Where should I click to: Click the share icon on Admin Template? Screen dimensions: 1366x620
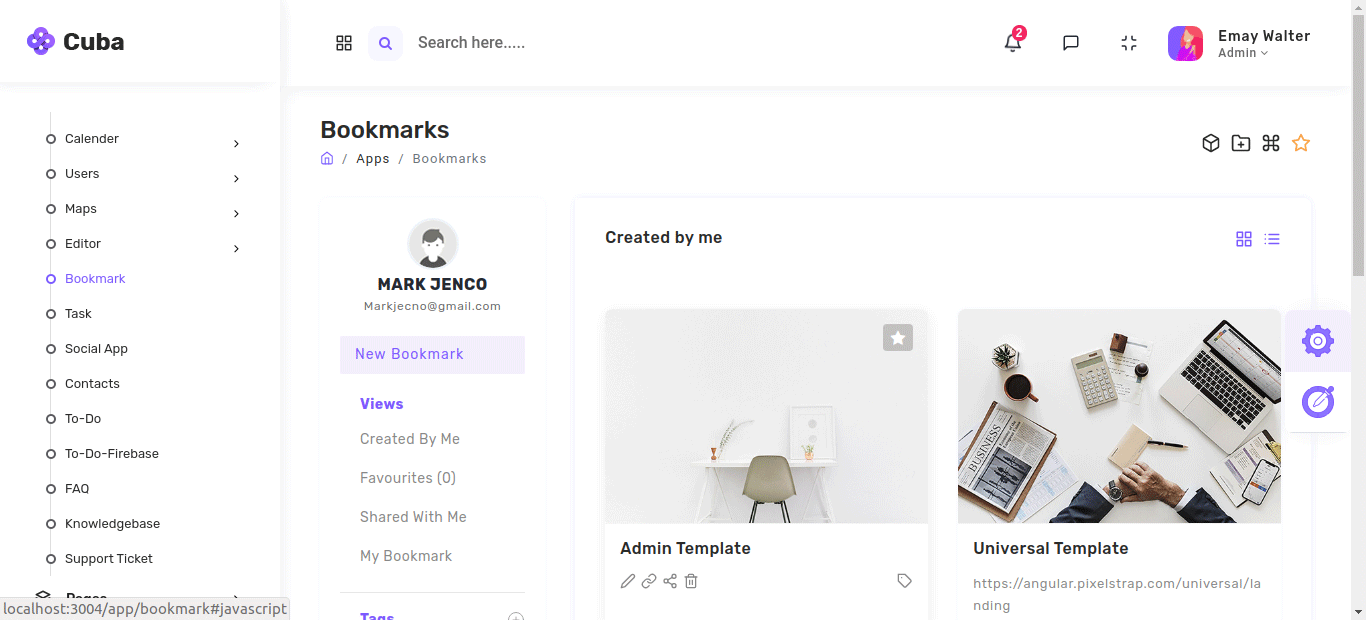[670, 581]
